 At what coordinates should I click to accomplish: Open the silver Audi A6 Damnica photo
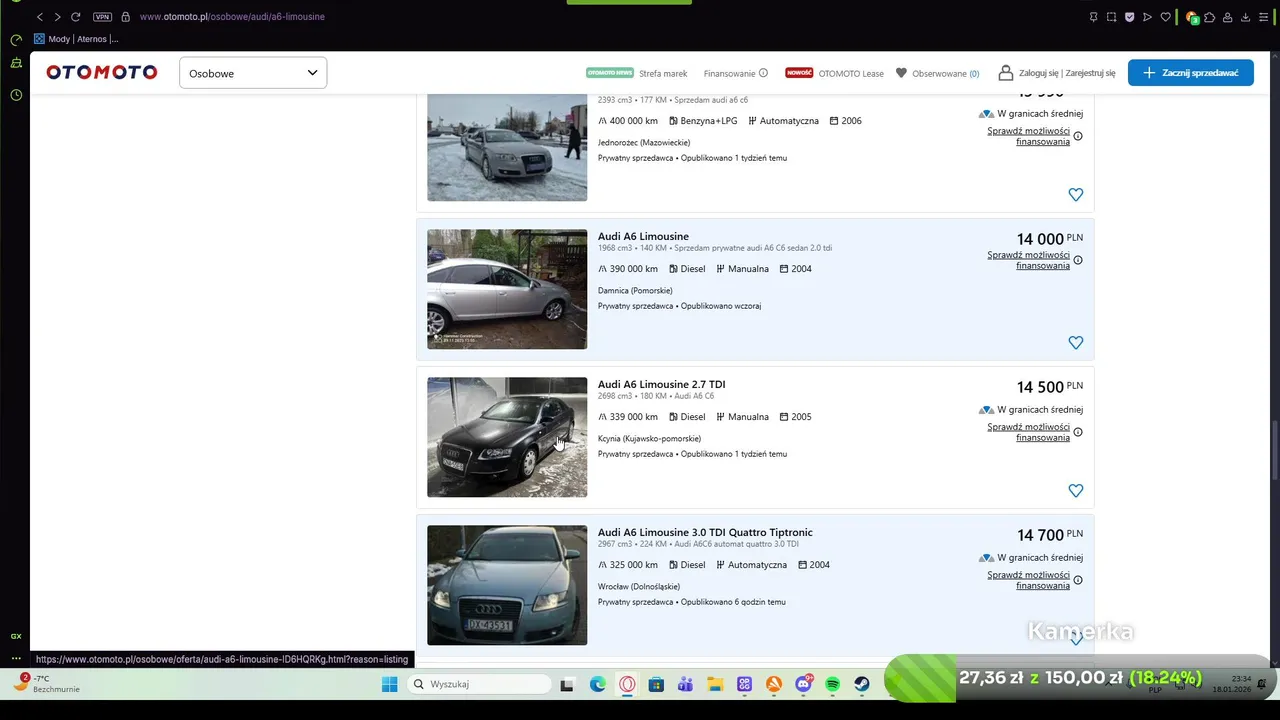coord(507,289)
